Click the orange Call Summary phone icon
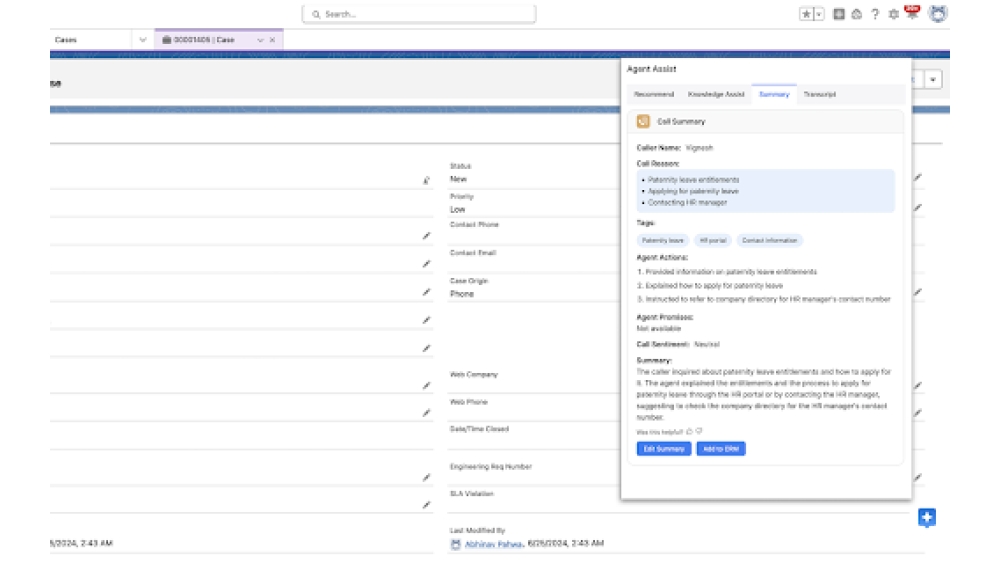1000x563 pixels. click(643, 121)
